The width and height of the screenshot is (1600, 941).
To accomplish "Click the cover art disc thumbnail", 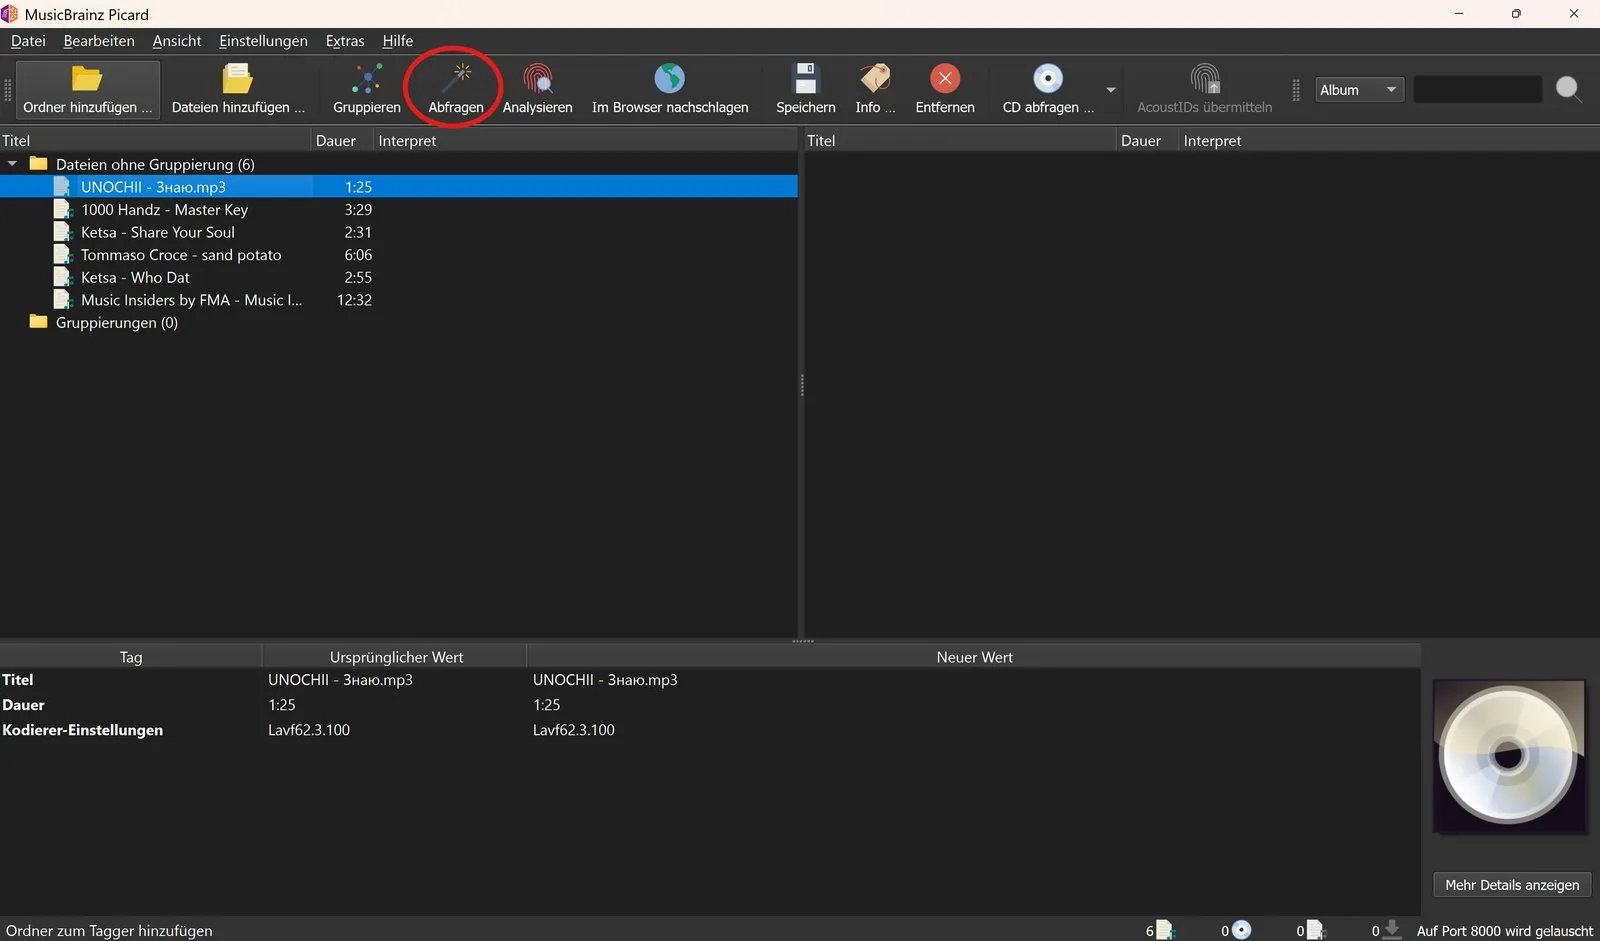I will 1509,756.
